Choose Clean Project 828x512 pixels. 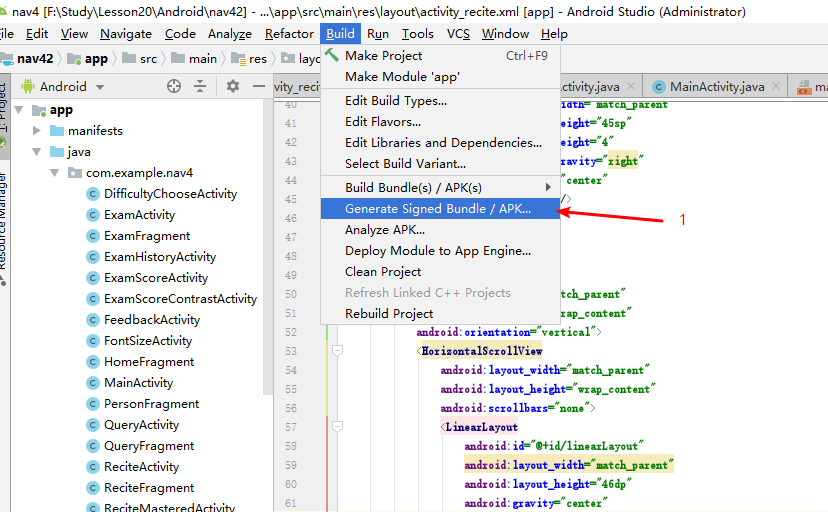440,271
